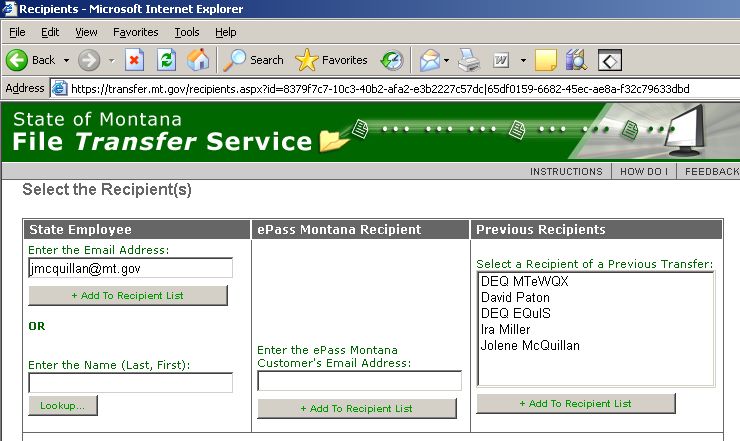This screenshot has height=441, width=740.
Task: Open the INSTRUCTIONS link
Action: [x=566, y=171]
